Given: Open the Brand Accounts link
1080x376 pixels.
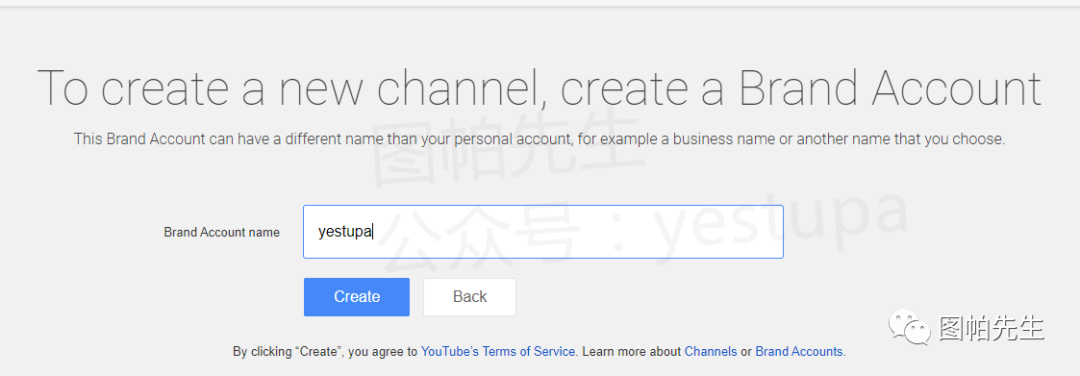Looking at the screenshot, I should (799, 351).
